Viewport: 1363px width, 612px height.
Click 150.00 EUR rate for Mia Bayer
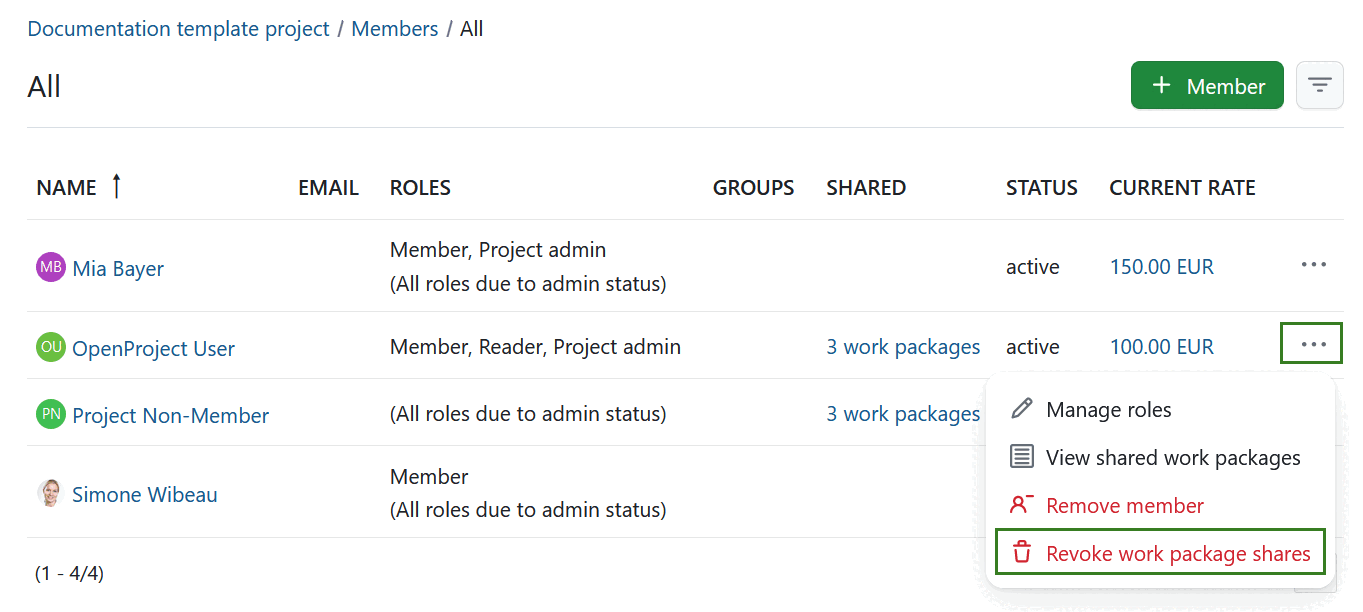coord(1161,266)
